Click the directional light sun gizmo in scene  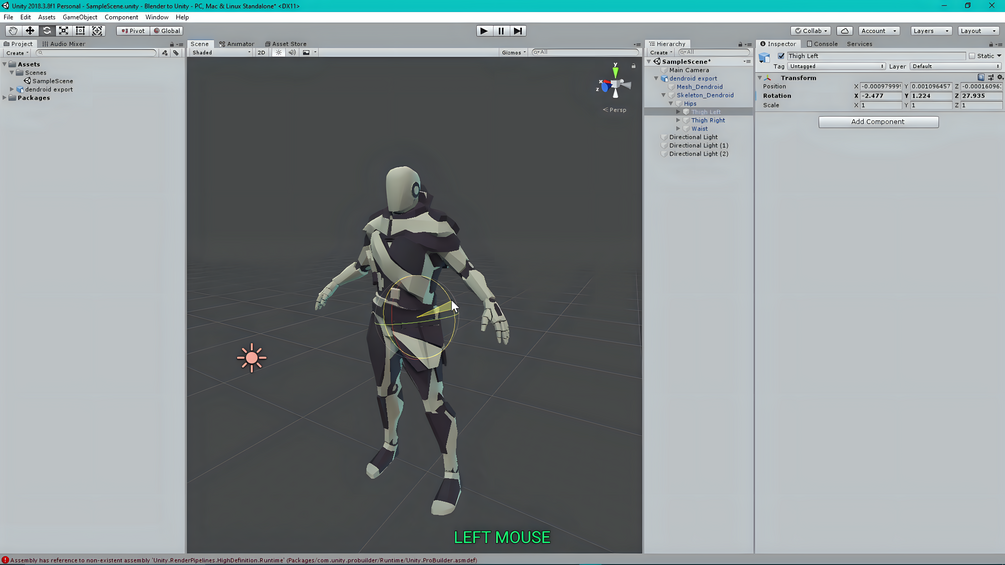pyautogui.click(x=251, y=357)
